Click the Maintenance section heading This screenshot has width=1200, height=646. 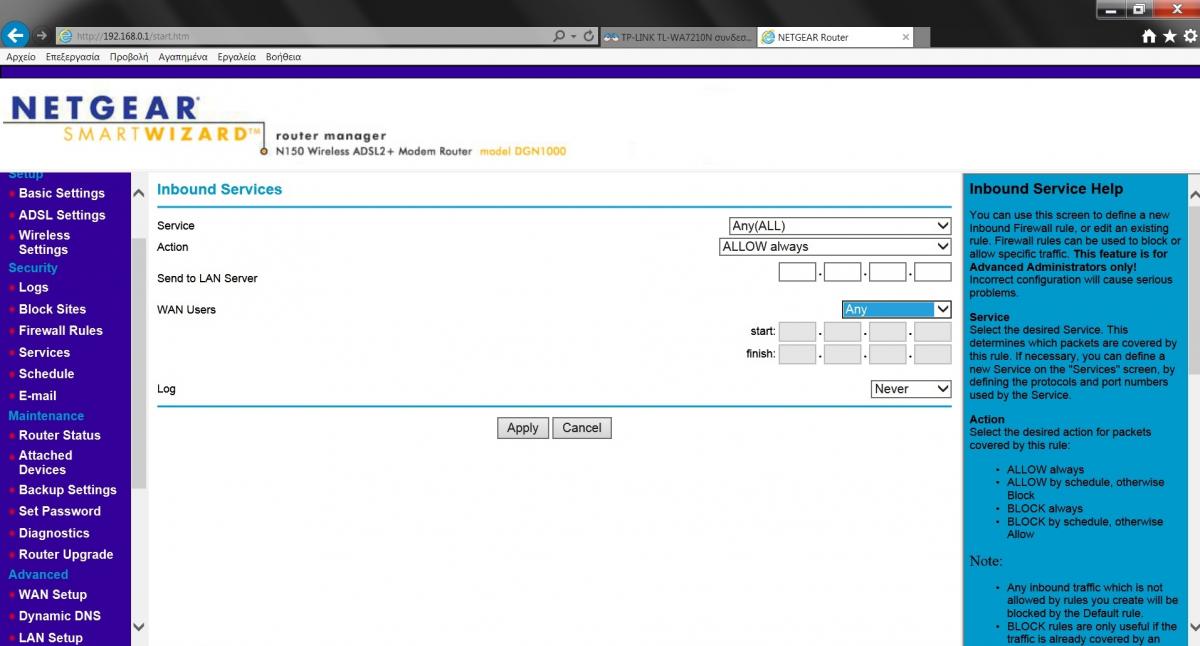tap(46, 416)
